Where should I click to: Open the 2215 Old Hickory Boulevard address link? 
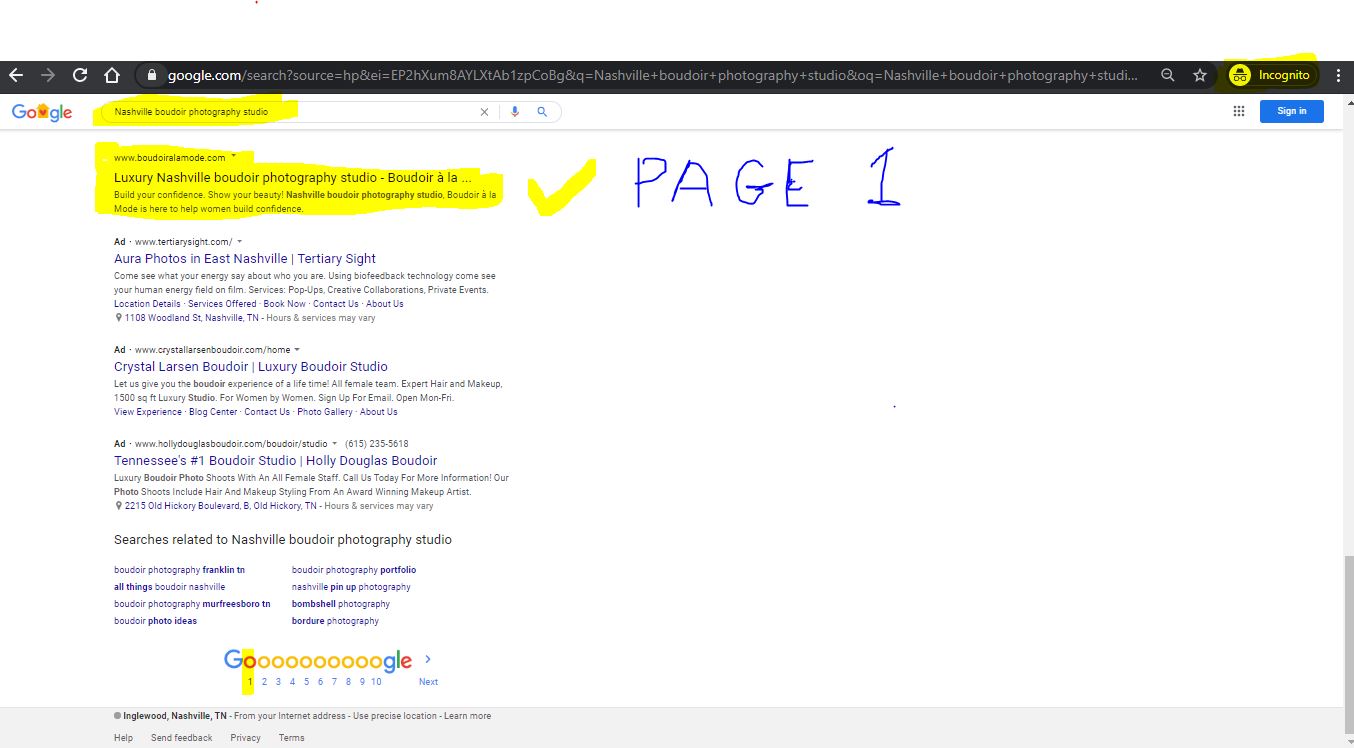tap(221, 506)
